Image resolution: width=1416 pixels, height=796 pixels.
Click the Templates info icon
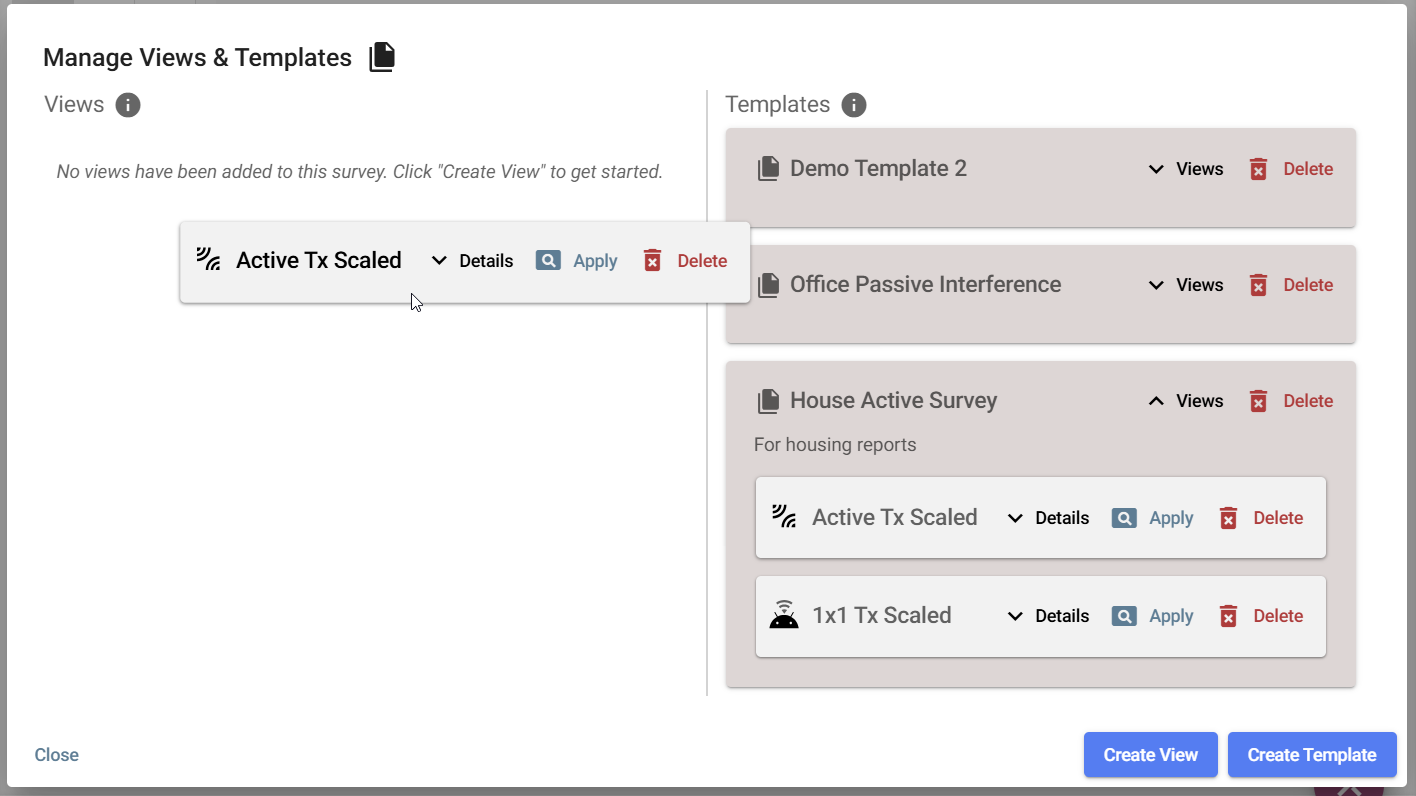point(853,105)
